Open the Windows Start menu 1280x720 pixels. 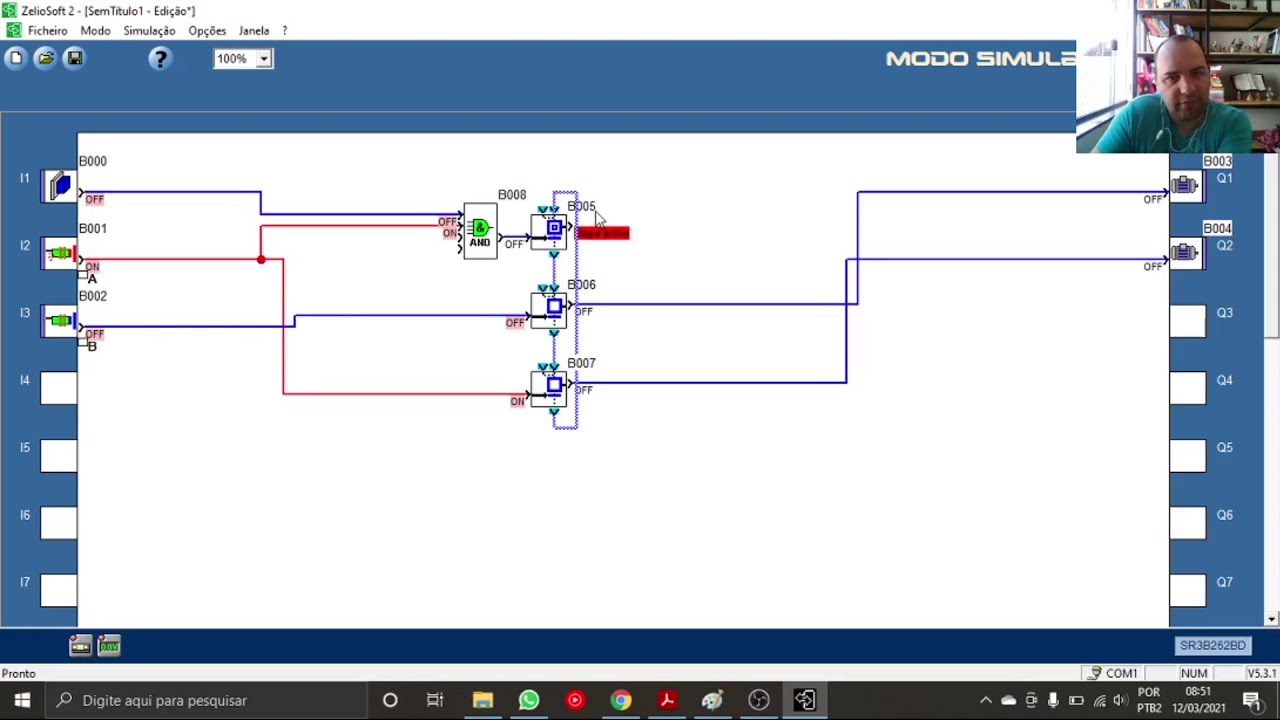tap(22, 700)
